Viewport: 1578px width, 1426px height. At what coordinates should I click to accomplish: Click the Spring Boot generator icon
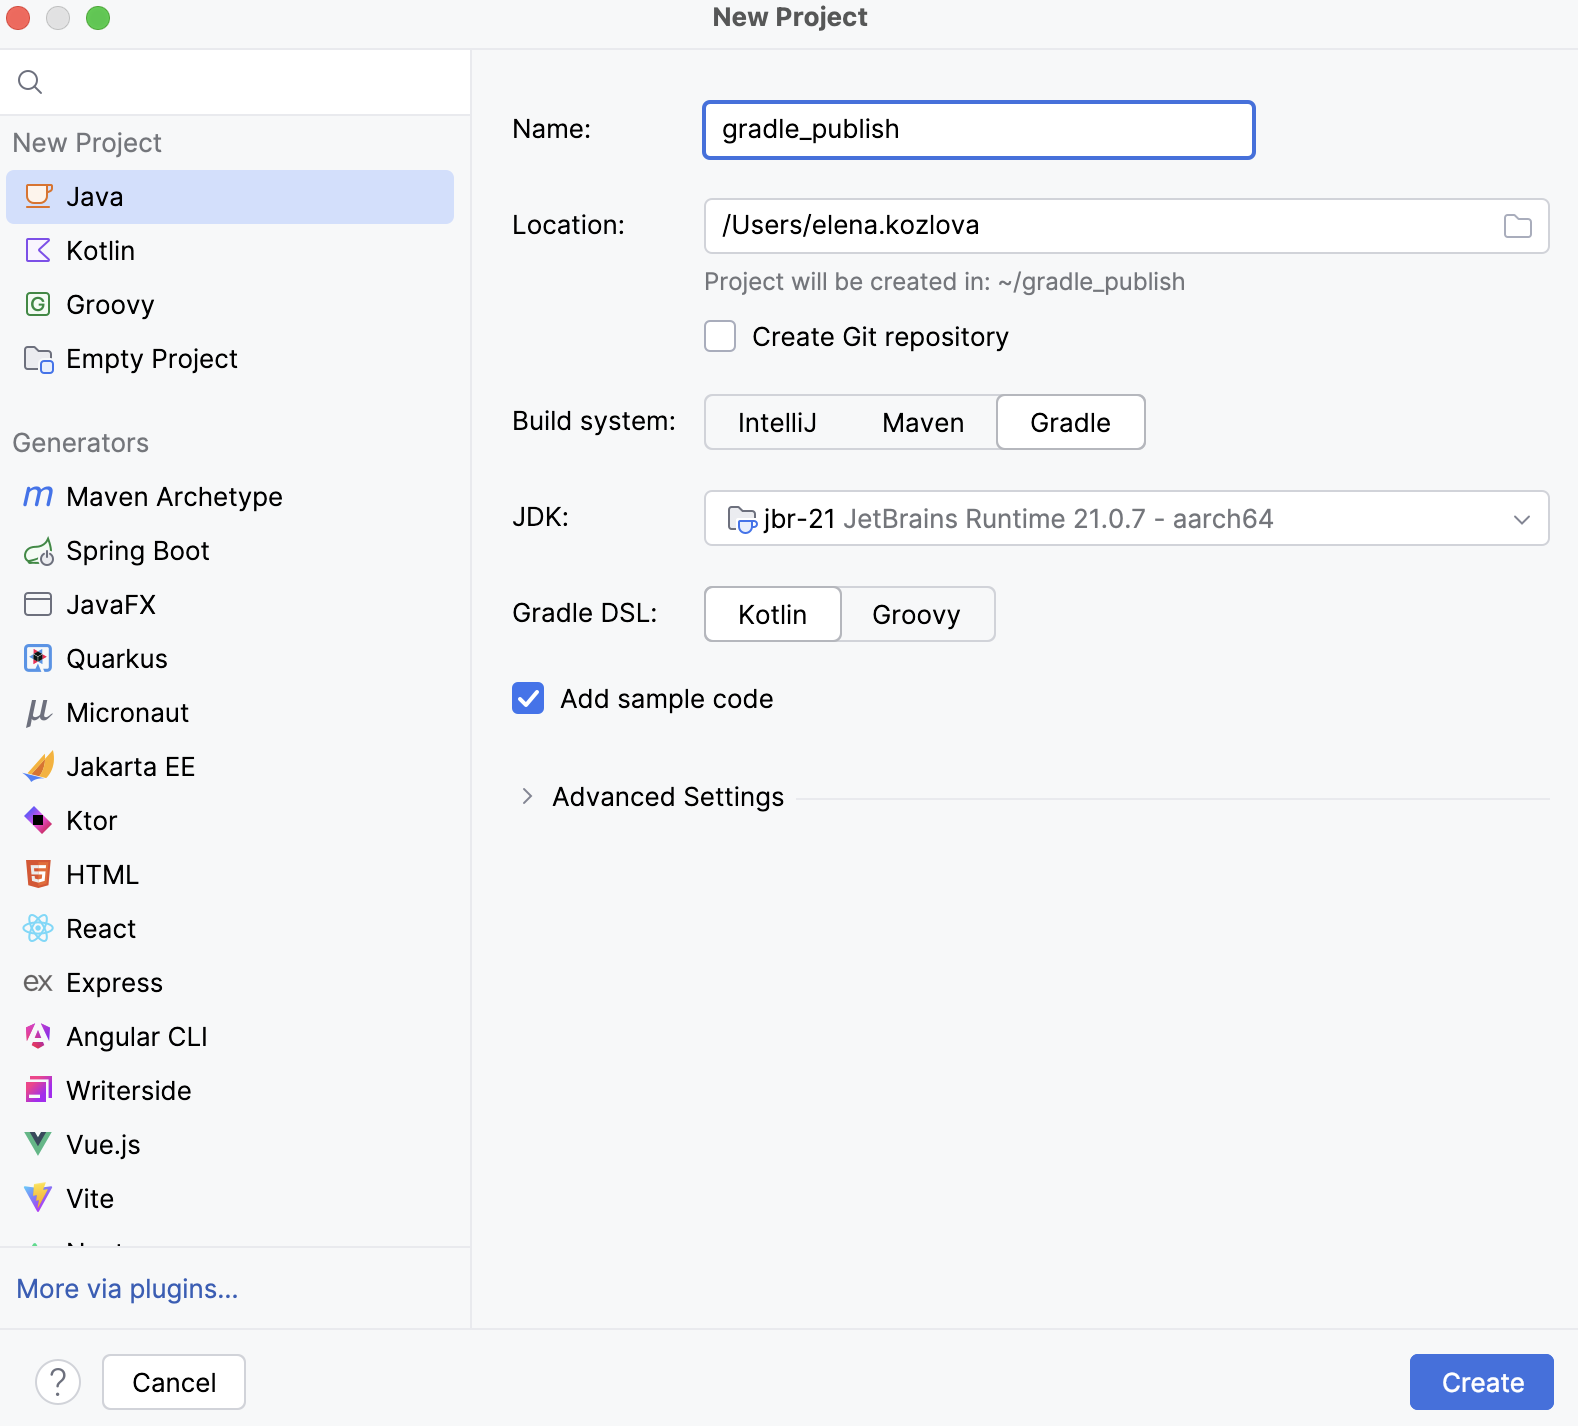(38, 551)
